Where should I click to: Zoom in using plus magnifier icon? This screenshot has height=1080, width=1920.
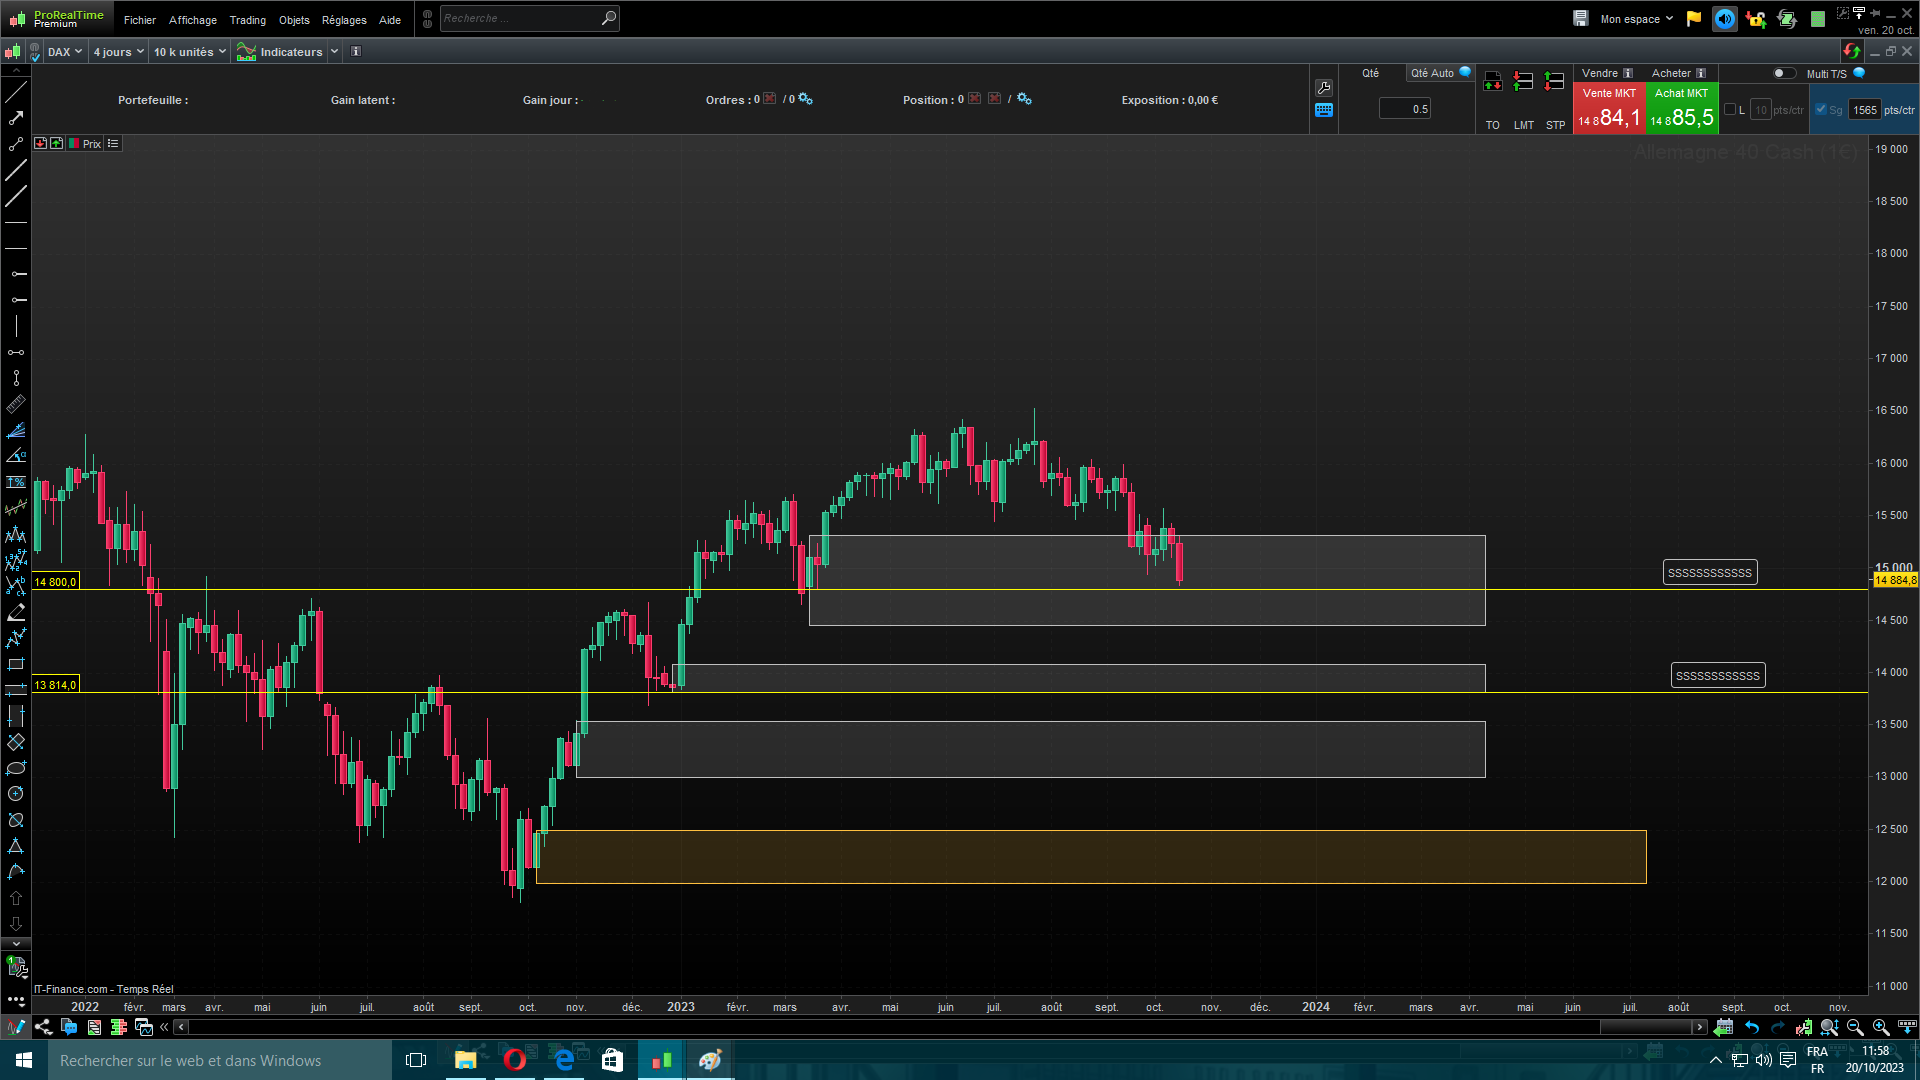click(1881, 1027)
